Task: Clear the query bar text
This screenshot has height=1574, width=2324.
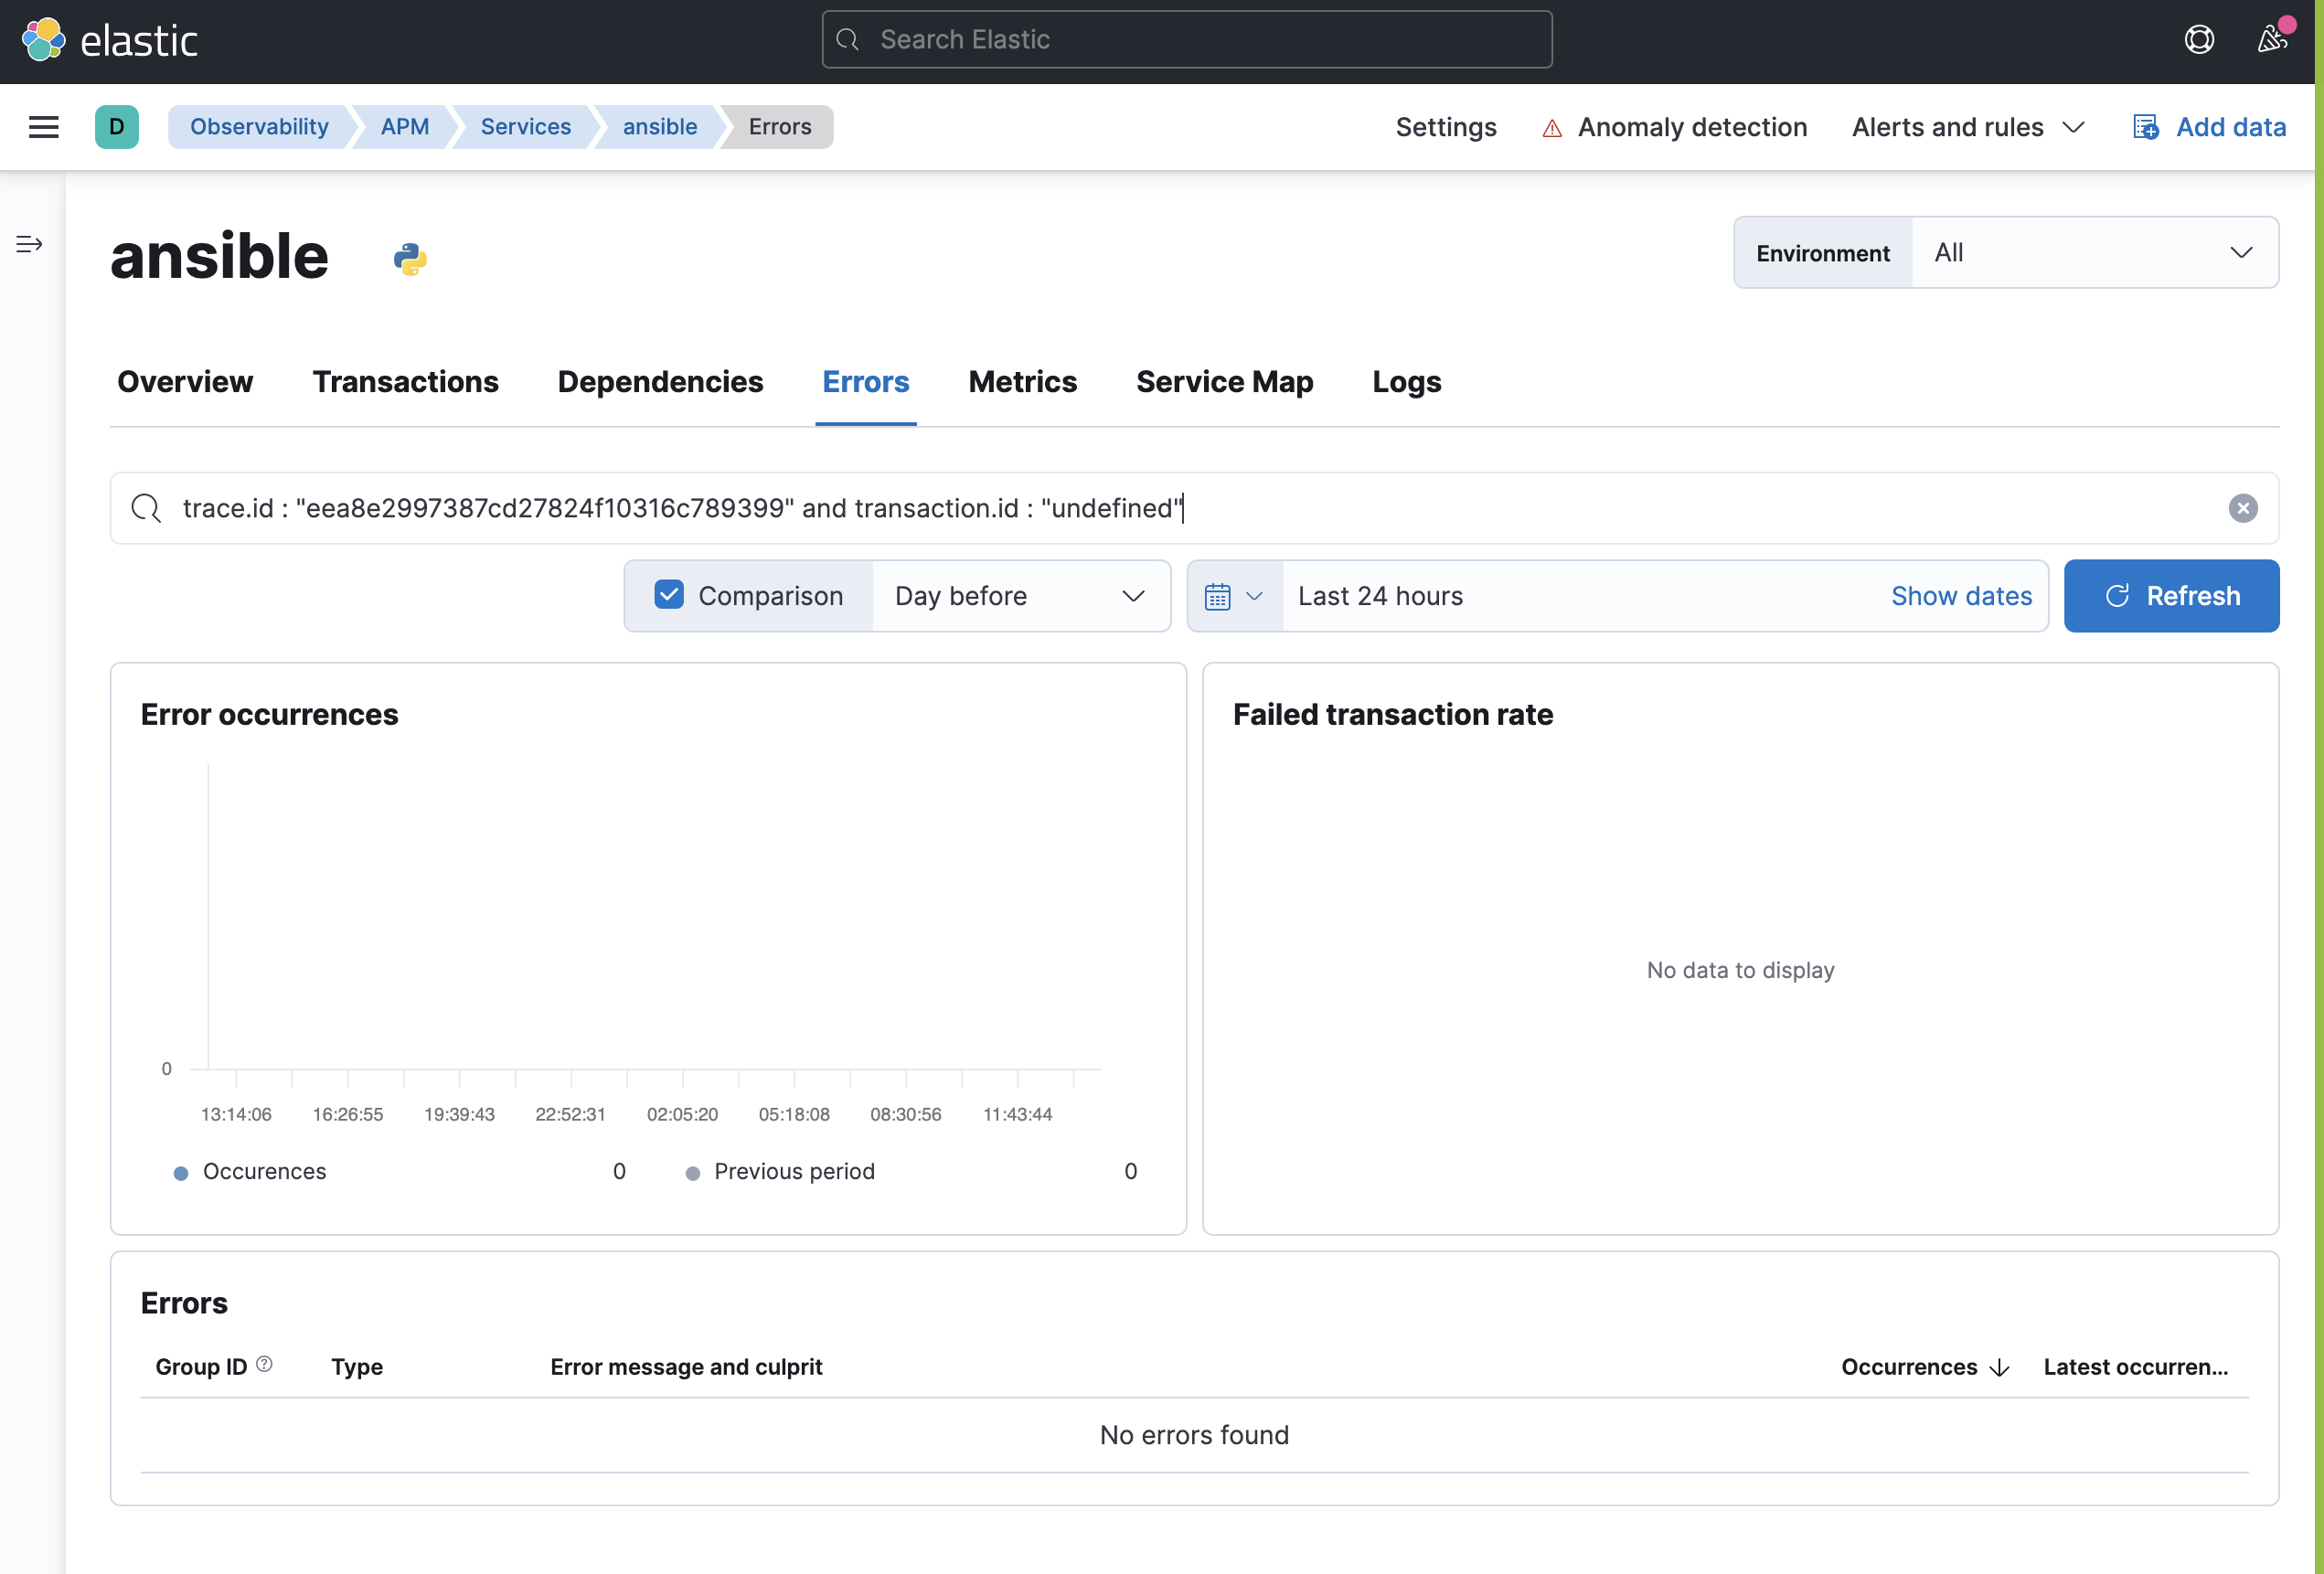Action: 2242,508
